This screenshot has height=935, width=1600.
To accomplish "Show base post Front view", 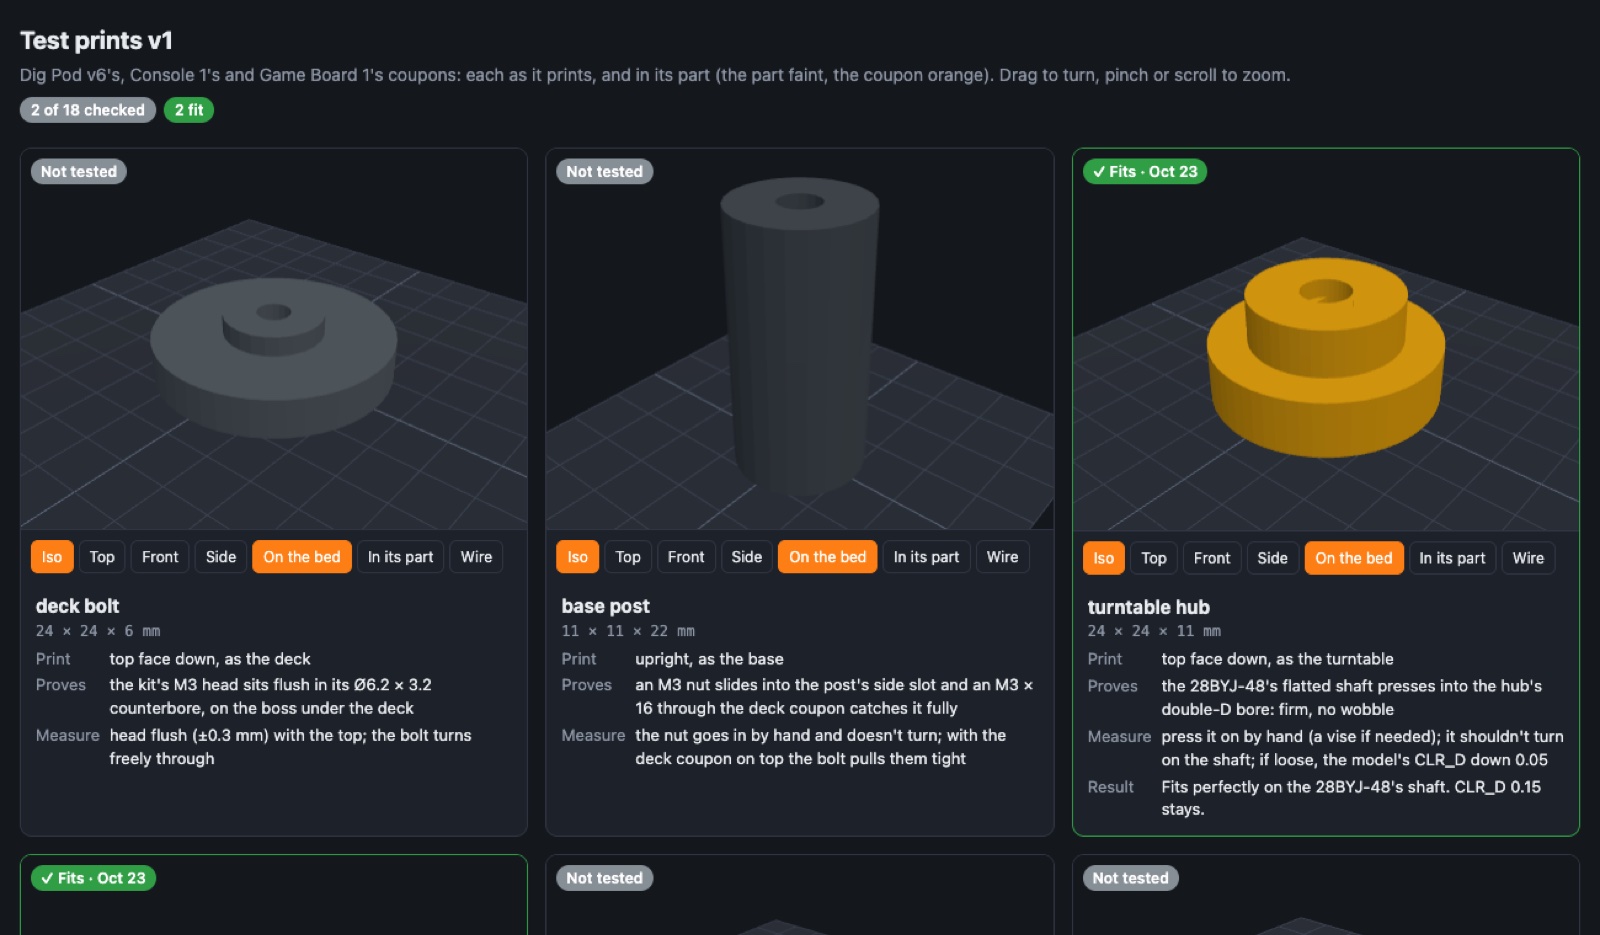I will pos(686,557).
